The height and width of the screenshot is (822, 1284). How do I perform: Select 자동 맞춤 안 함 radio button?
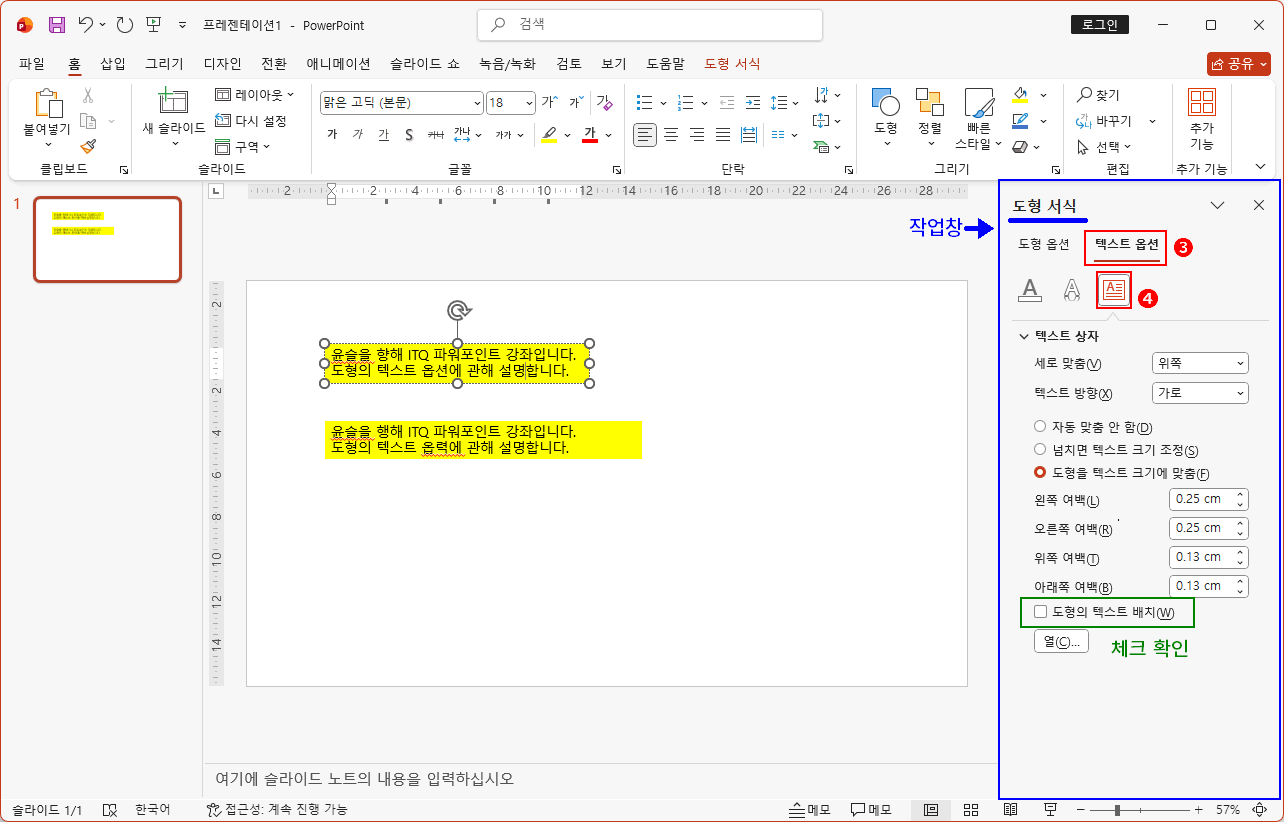coord(1039,425)
